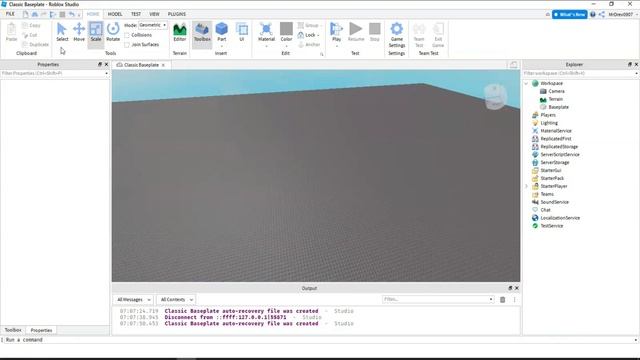
Task: Clear the Output log with trash icon
Action: (x=502, y=300)
